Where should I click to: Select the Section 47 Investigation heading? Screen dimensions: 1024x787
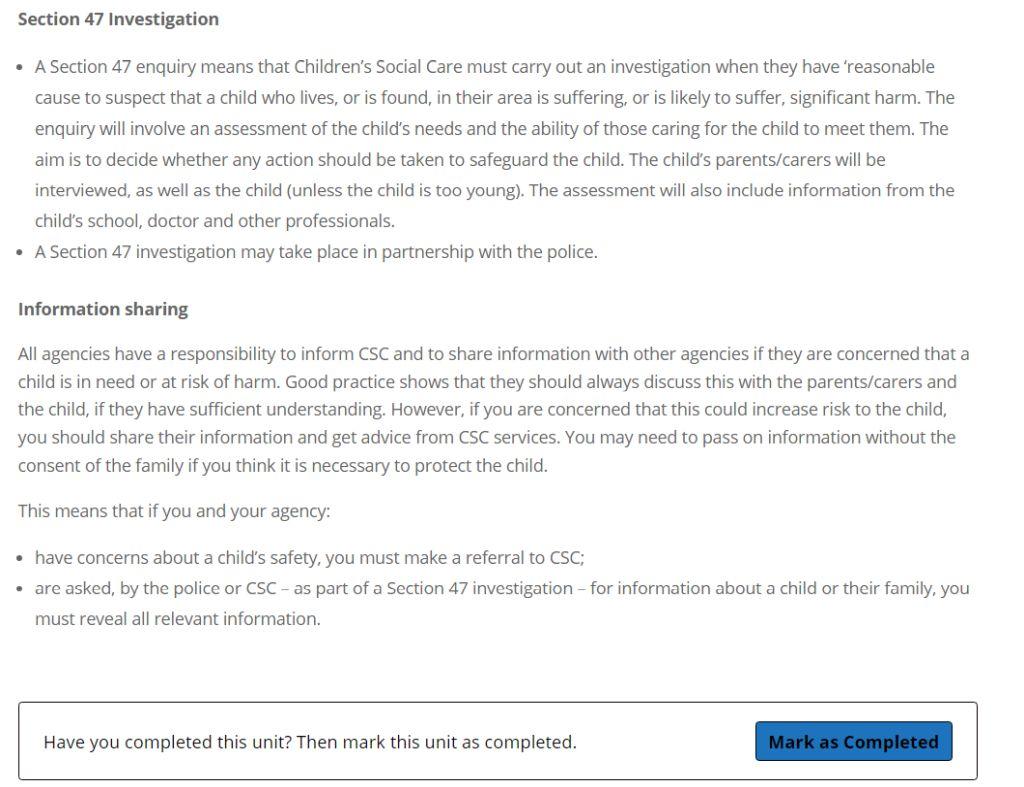tap(117, 18)
